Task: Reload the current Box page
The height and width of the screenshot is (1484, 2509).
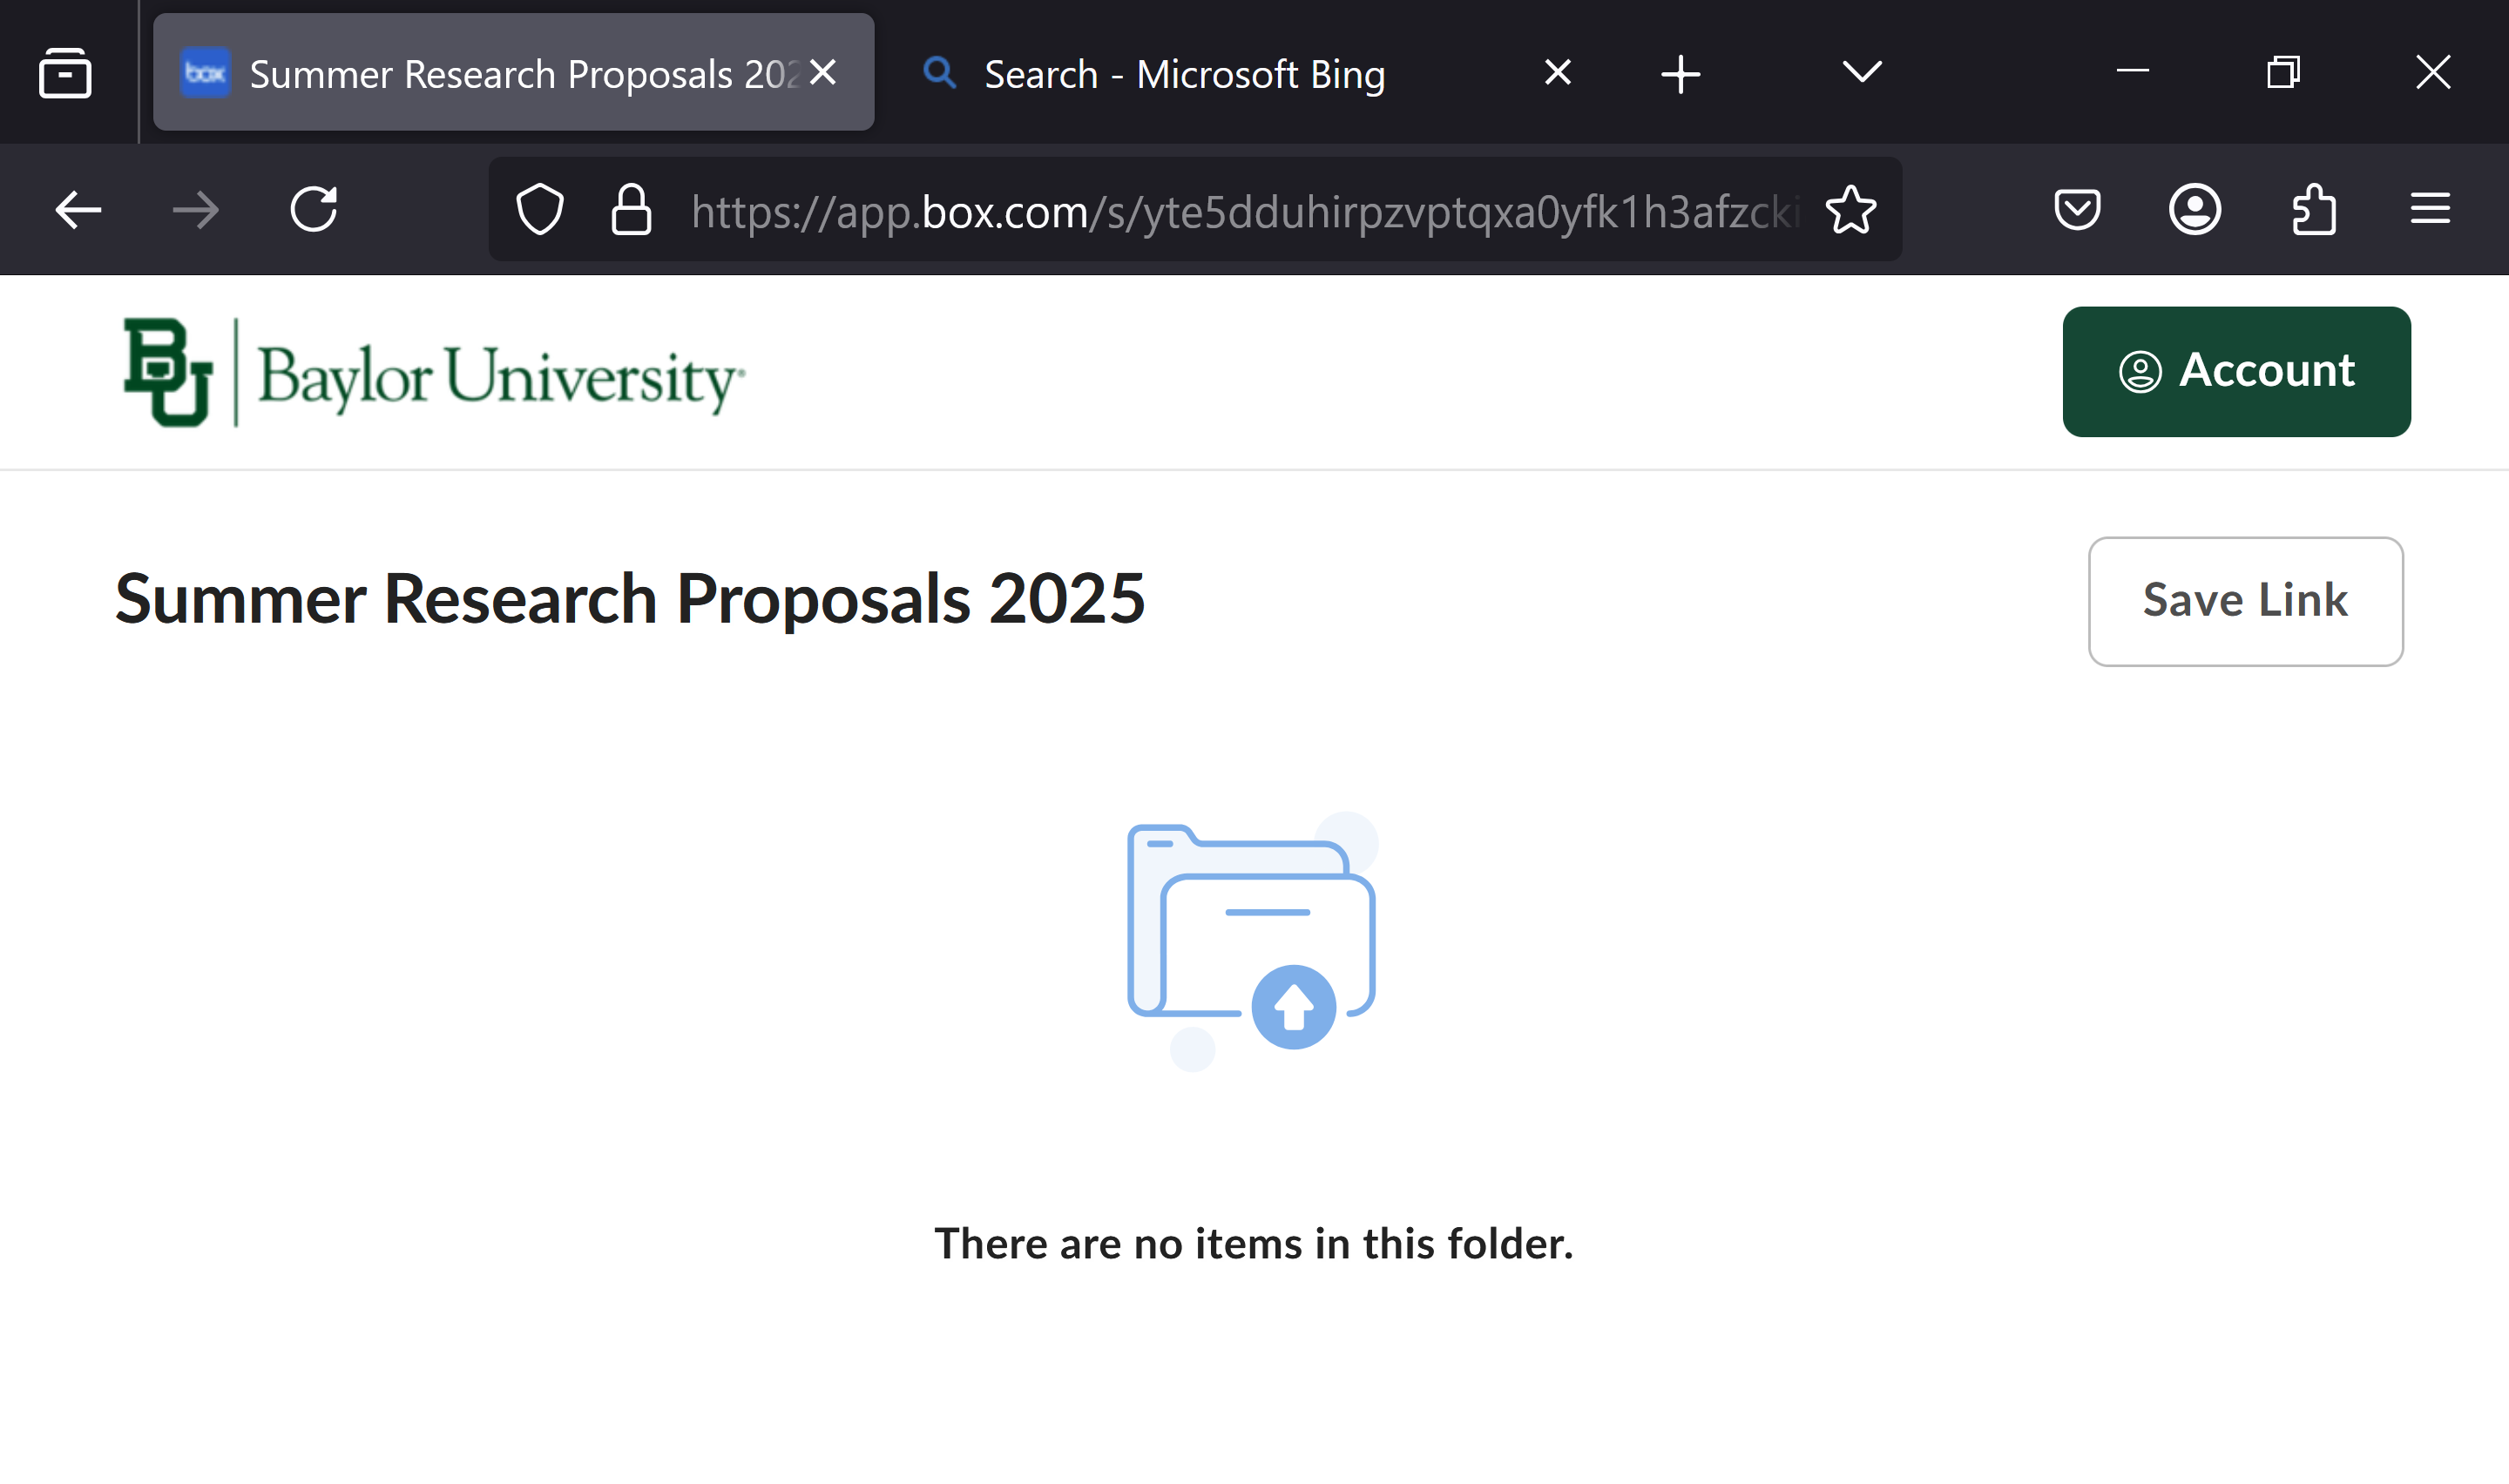Action: [314, 210]
